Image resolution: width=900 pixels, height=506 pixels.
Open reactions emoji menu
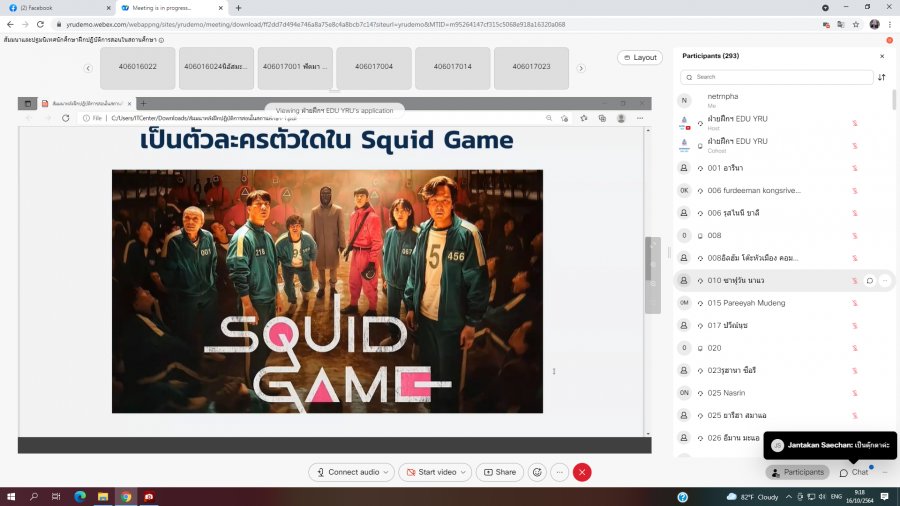click(x=537, y=472)
